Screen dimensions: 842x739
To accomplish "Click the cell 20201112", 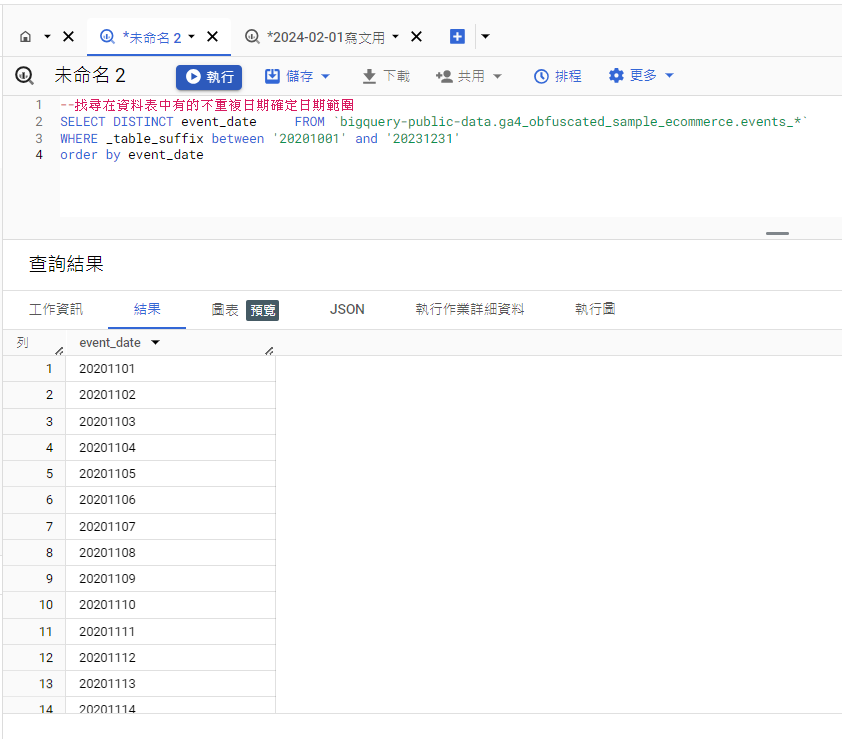I will (x=170, y=658).
